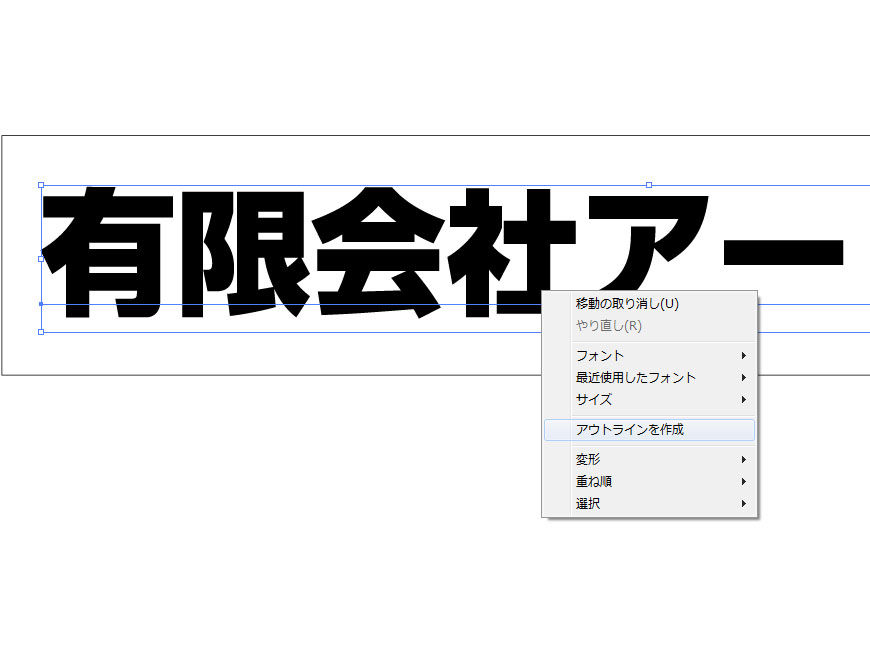This screenshot has width=870, height=650.
Task: Click the bottom-left bounding box handle
Action: (41, 332)
